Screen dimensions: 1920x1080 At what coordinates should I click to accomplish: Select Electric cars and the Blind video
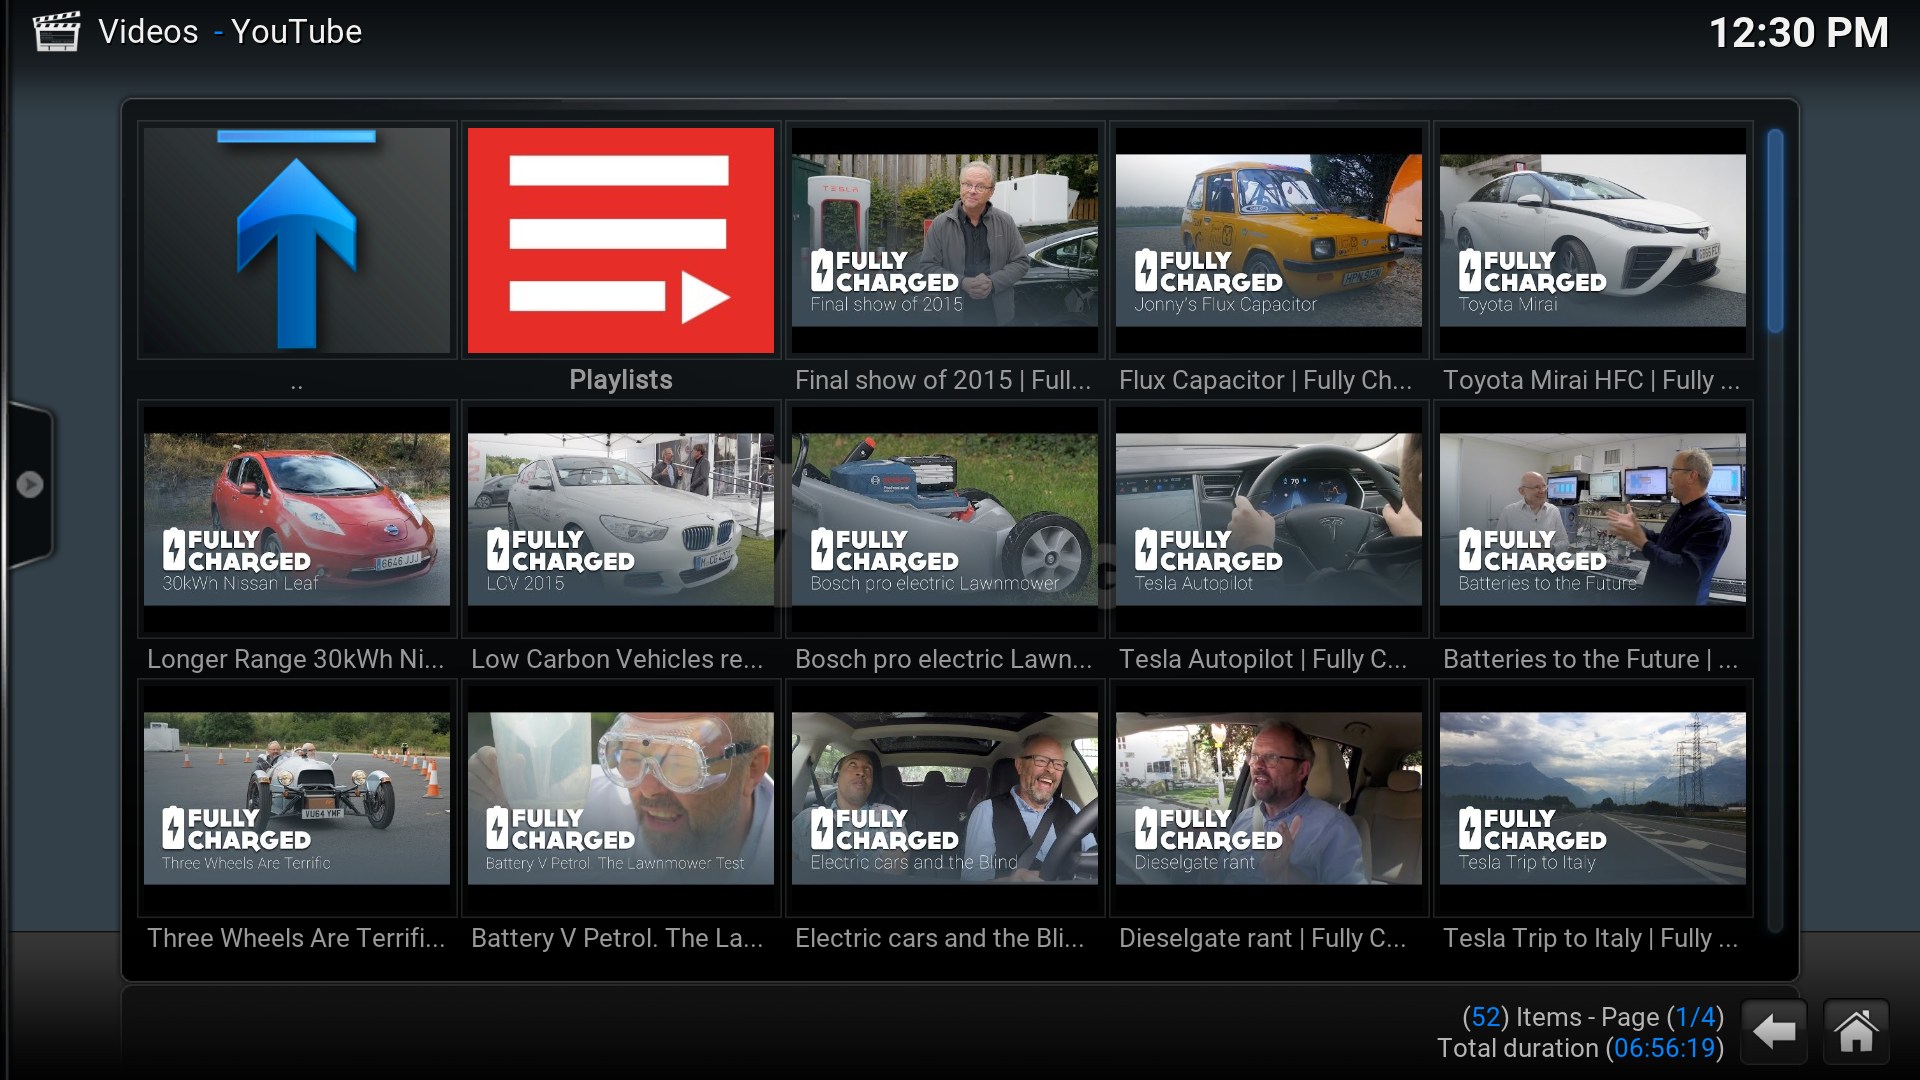[x=944, y=798]
